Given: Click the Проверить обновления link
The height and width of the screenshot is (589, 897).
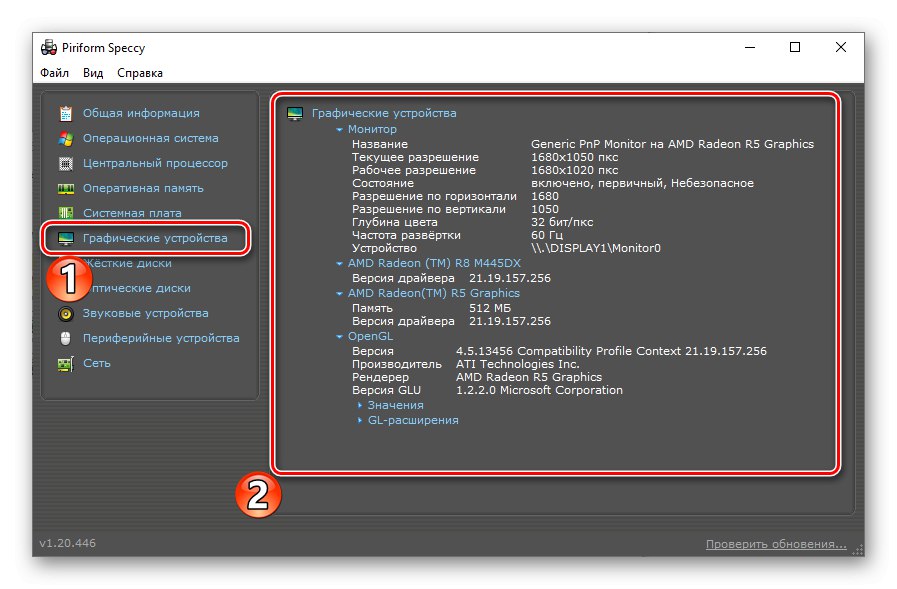Looking at the screenshot, I should coord(776,544).
